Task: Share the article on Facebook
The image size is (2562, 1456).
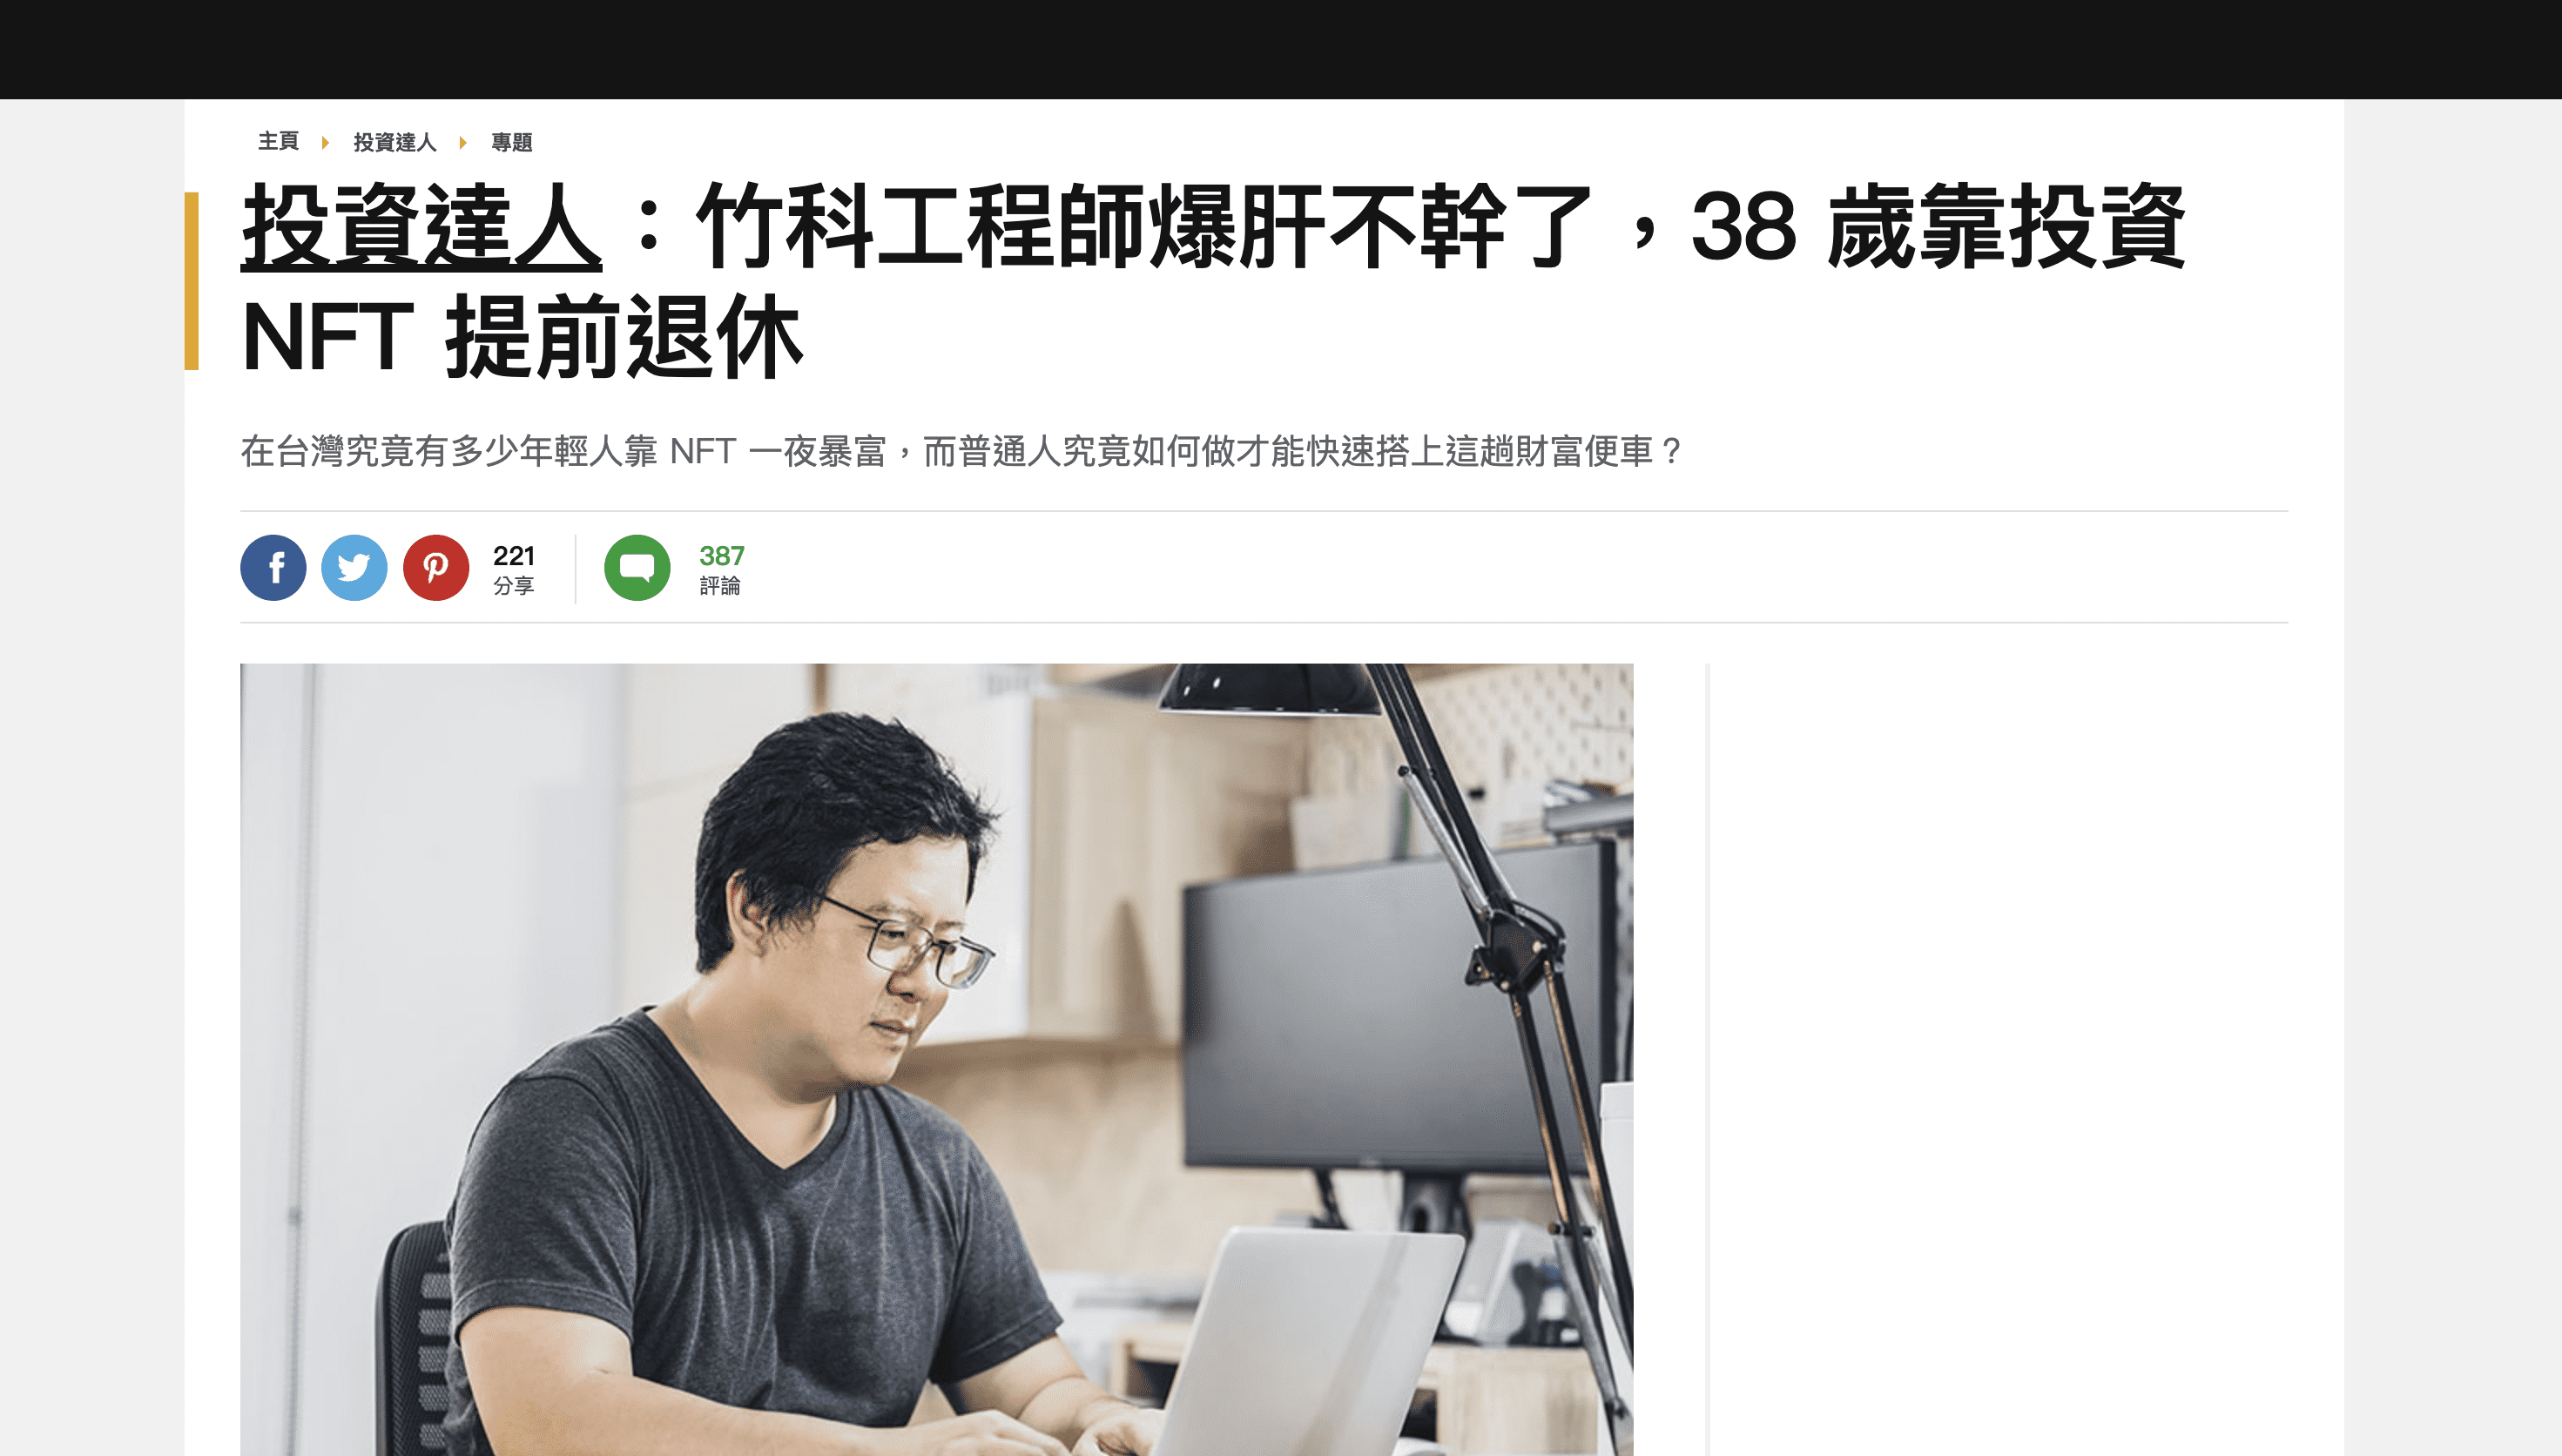Action: (x=273, y=568)
